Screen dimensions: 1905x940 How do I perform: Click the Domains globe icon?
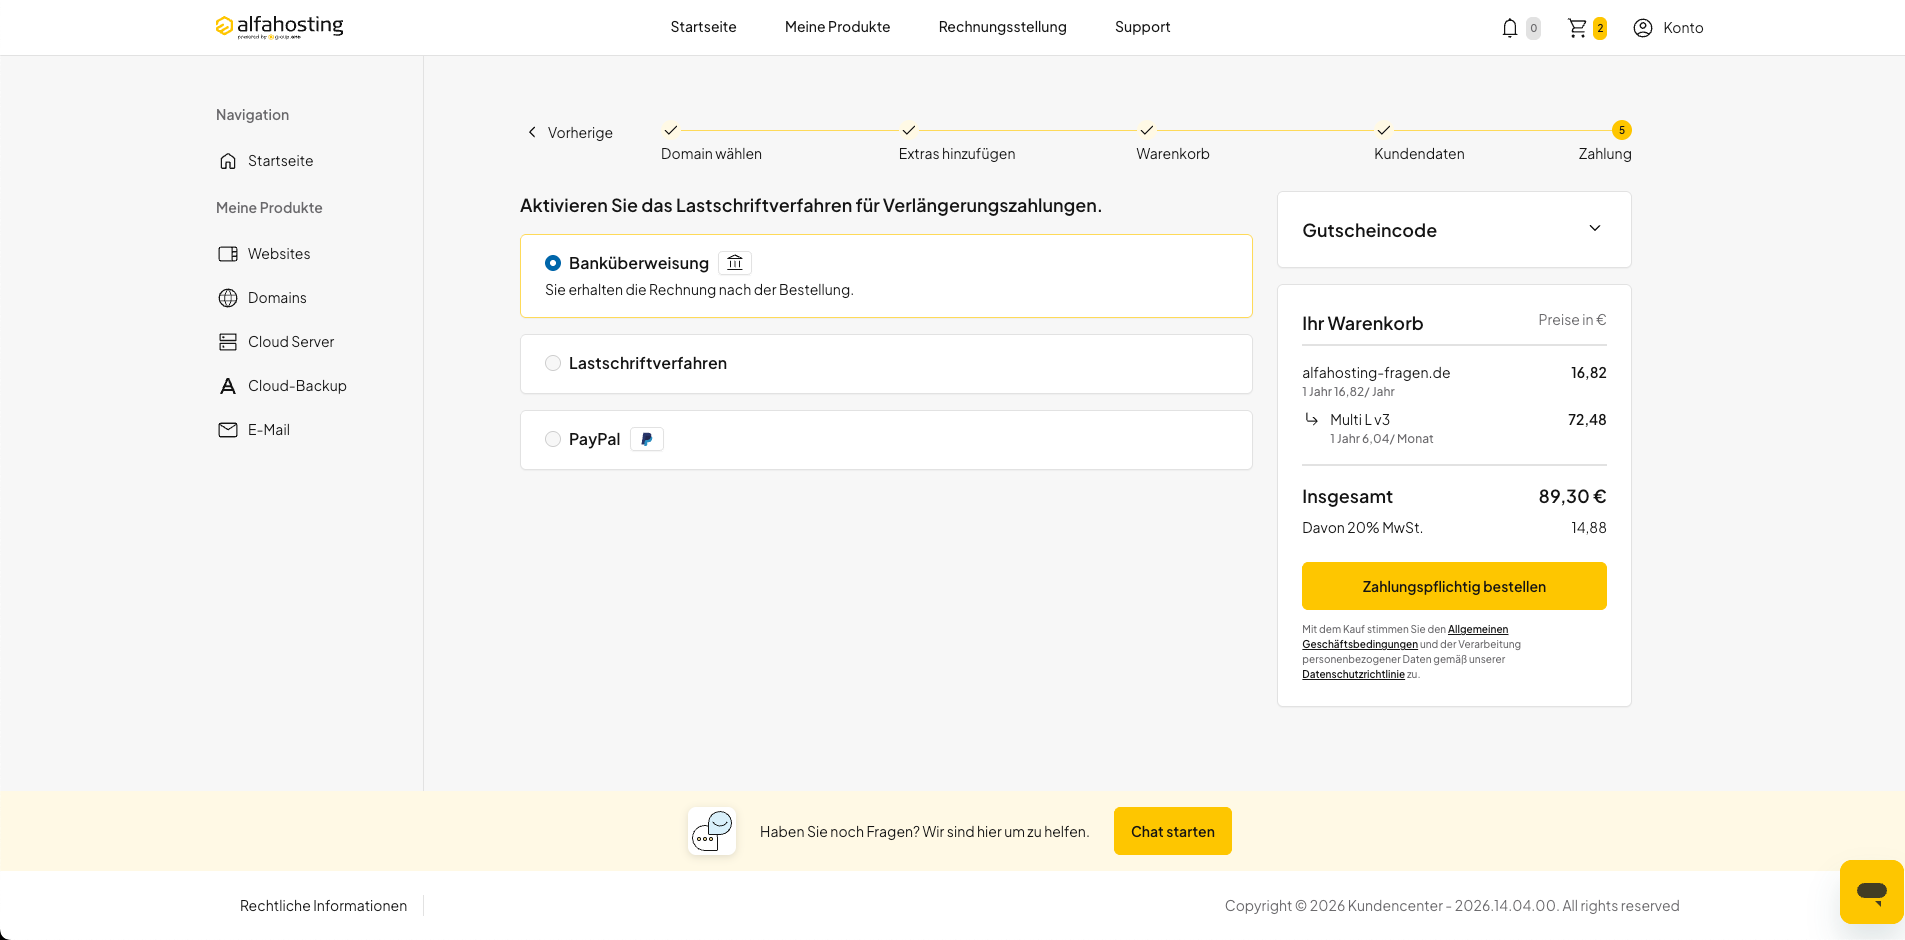(x=228, y=298)
